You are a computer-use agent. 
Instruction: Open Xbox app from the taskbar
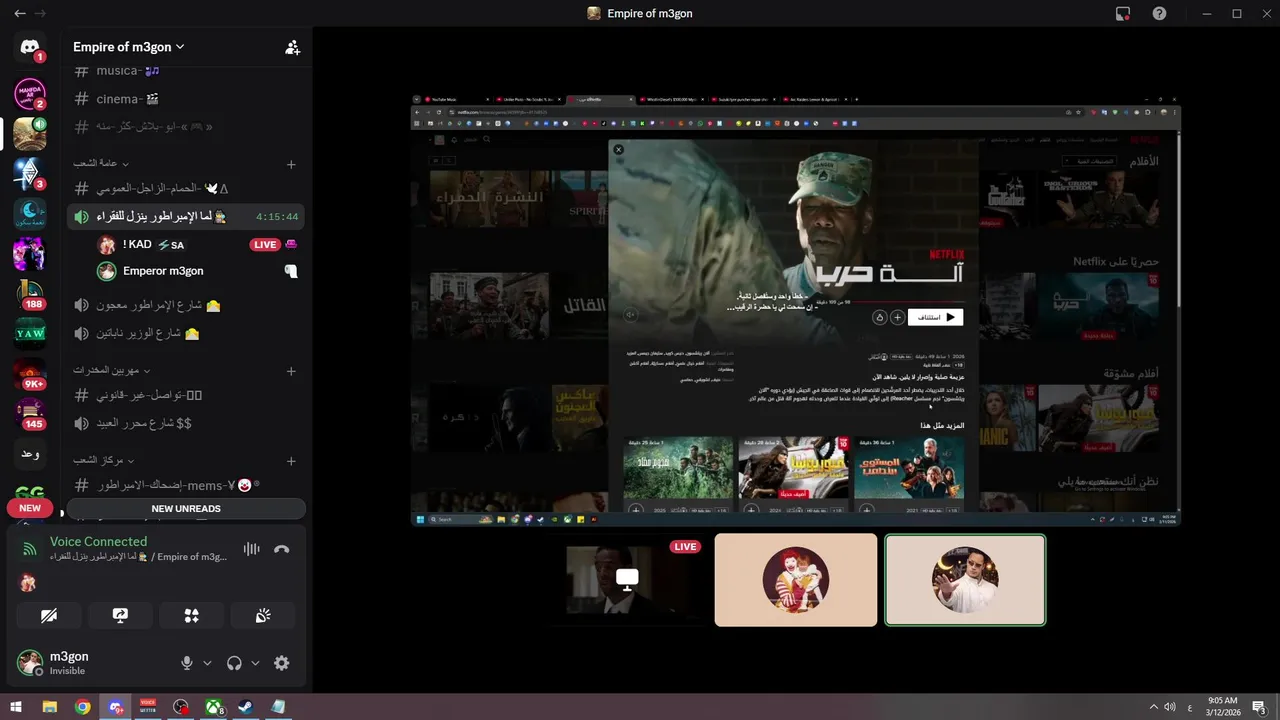coord(213,707)
